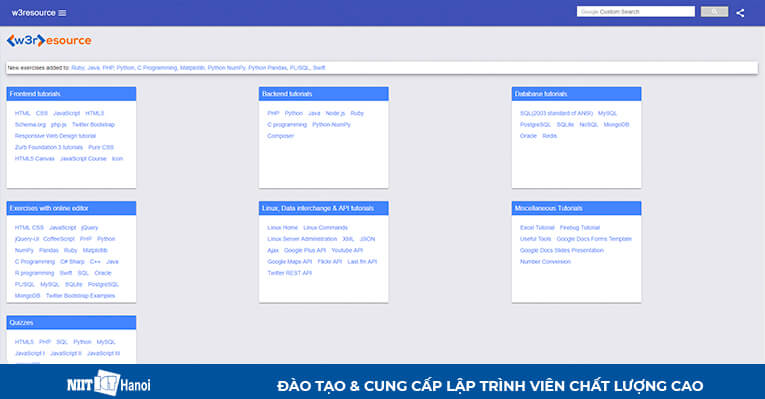Open PostgreSQL link in Database tutorials
The width and height of the screenshot is (765, 399).
pyautogui.click(x=535, y=125)
